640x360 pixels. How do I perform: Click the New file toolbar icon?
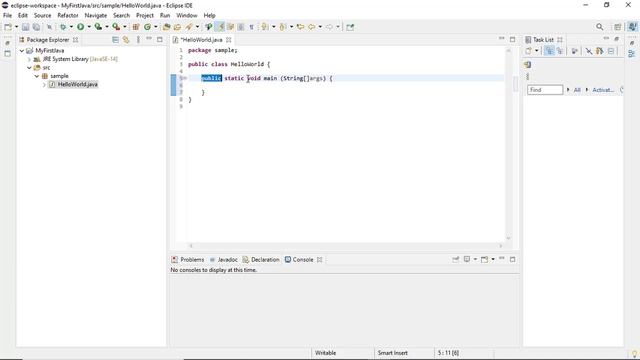pyautogui.click(x=8, y=27)
